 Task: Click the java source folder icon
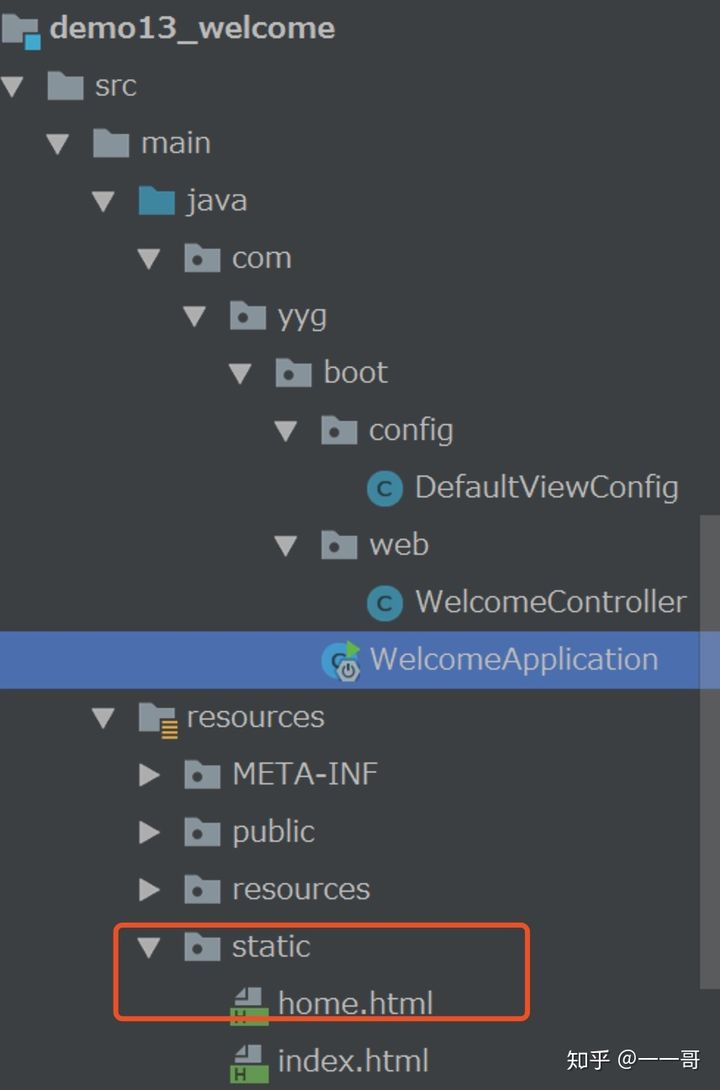click(x=157, y=201)
